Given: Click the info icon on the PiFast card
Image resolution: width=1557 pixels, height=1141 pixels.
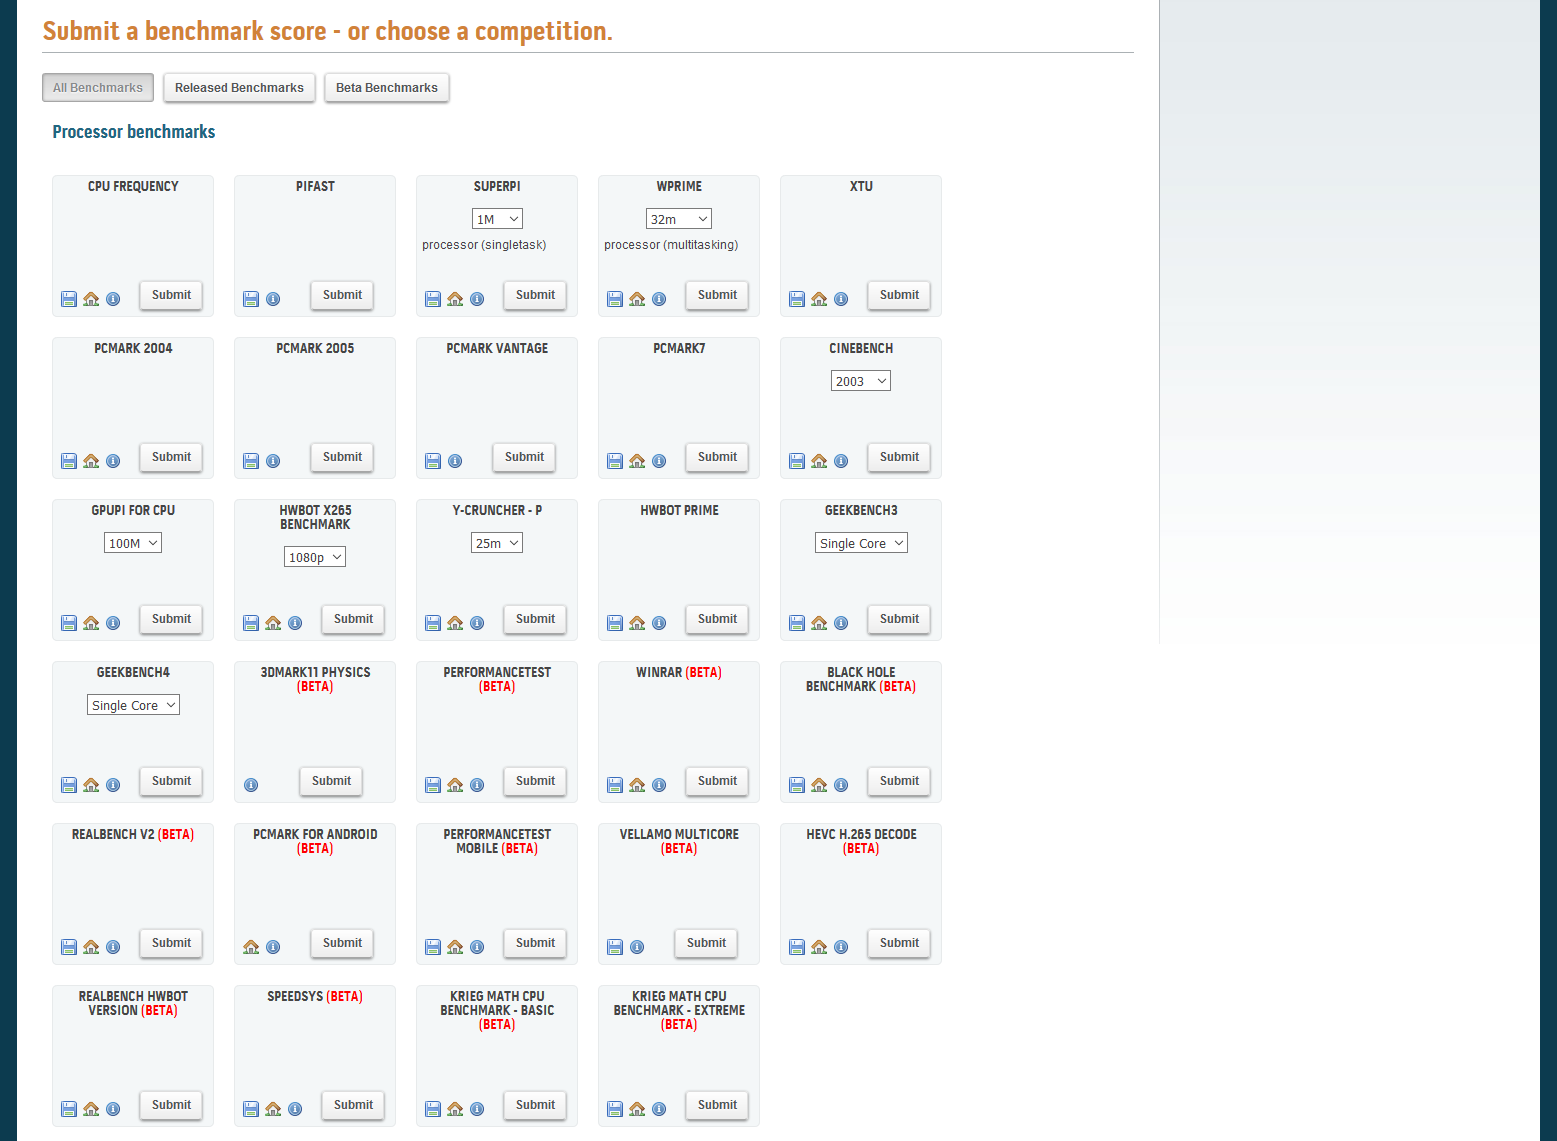Looking at the screenshot, I should (273, 299).
